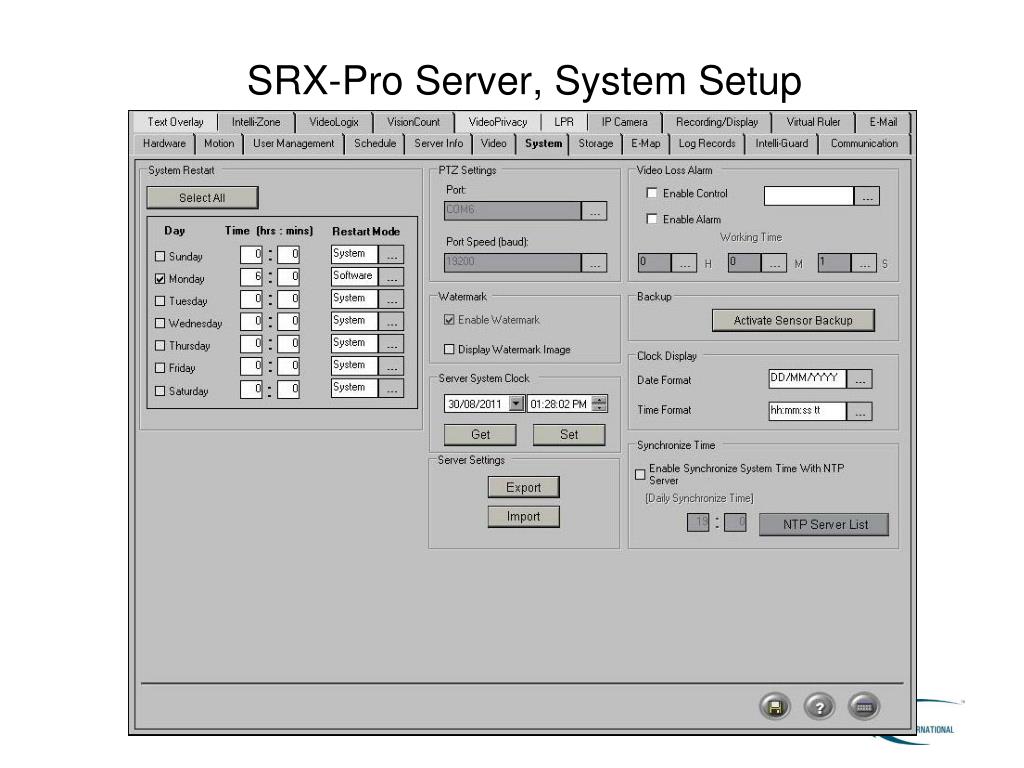Viewport: 1024px width, 768px height.
Task: Click the save disk icon
Action: 775,707
